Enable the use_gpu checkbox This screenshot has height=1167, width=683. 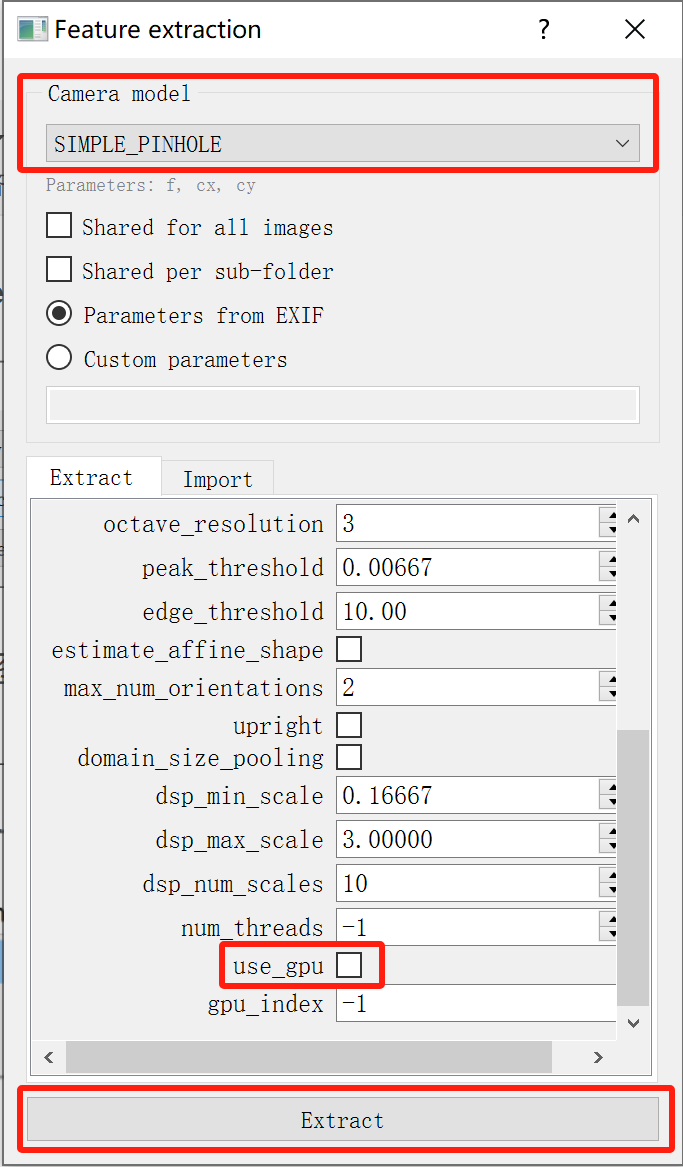click(x=349, y=964)
